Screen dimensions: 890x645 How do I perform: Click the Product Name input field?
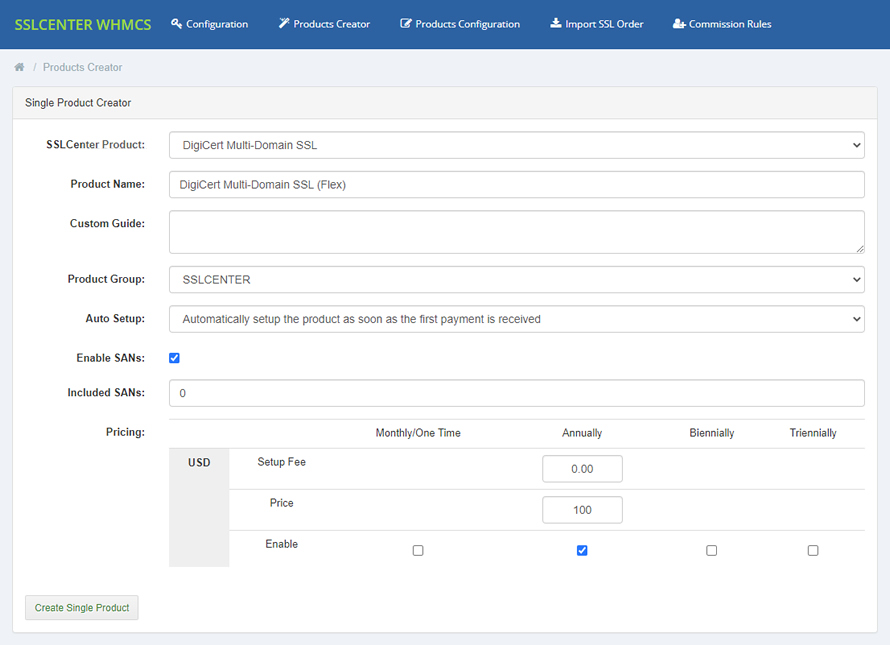[517, 185]
